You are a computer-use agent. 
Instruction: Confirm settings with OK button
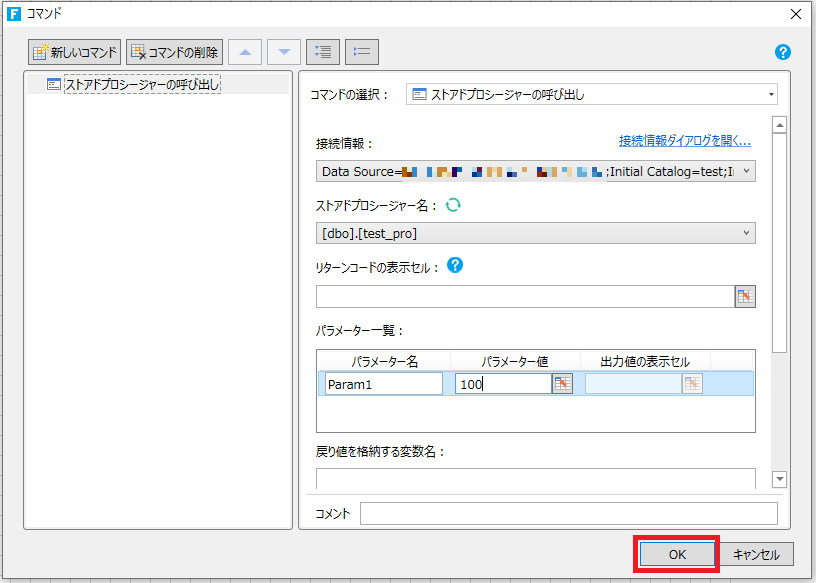pyautogui.click(x=676, y=553)
